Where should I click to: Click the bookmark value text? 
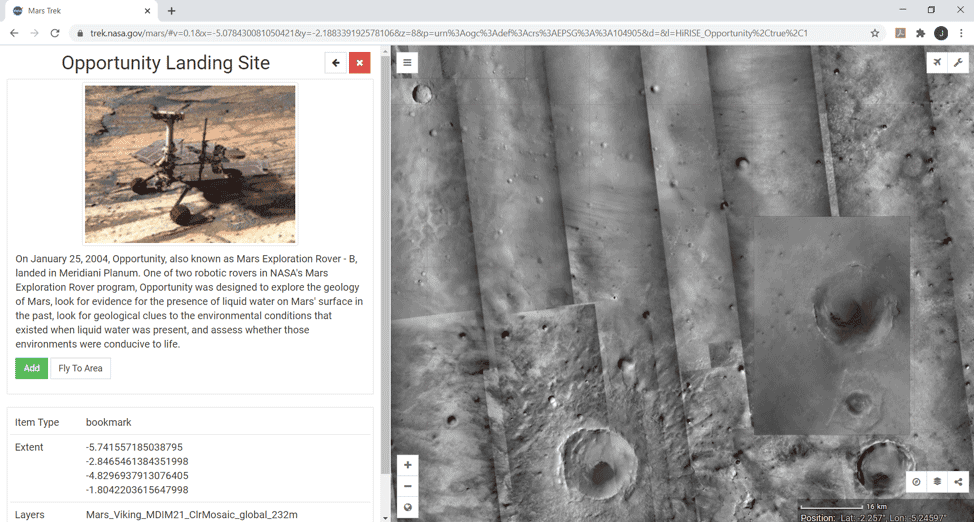click(109, 423)
